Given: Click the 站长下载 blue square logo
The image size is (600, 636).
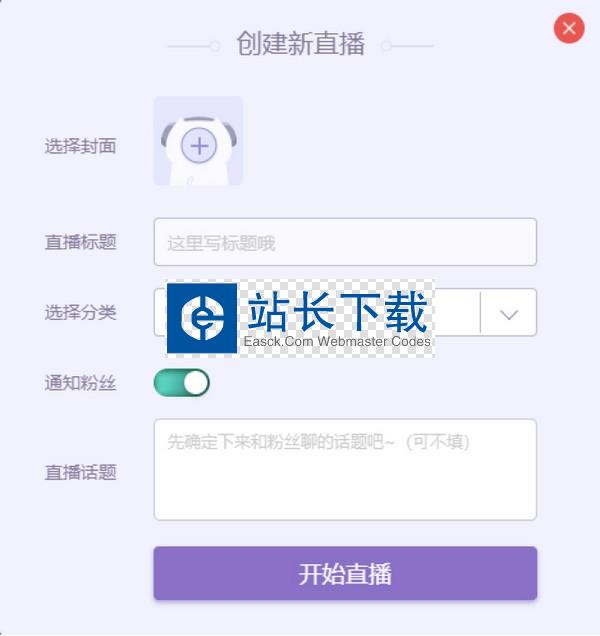Looking at the screenshot, I should (x=202, y=318).
